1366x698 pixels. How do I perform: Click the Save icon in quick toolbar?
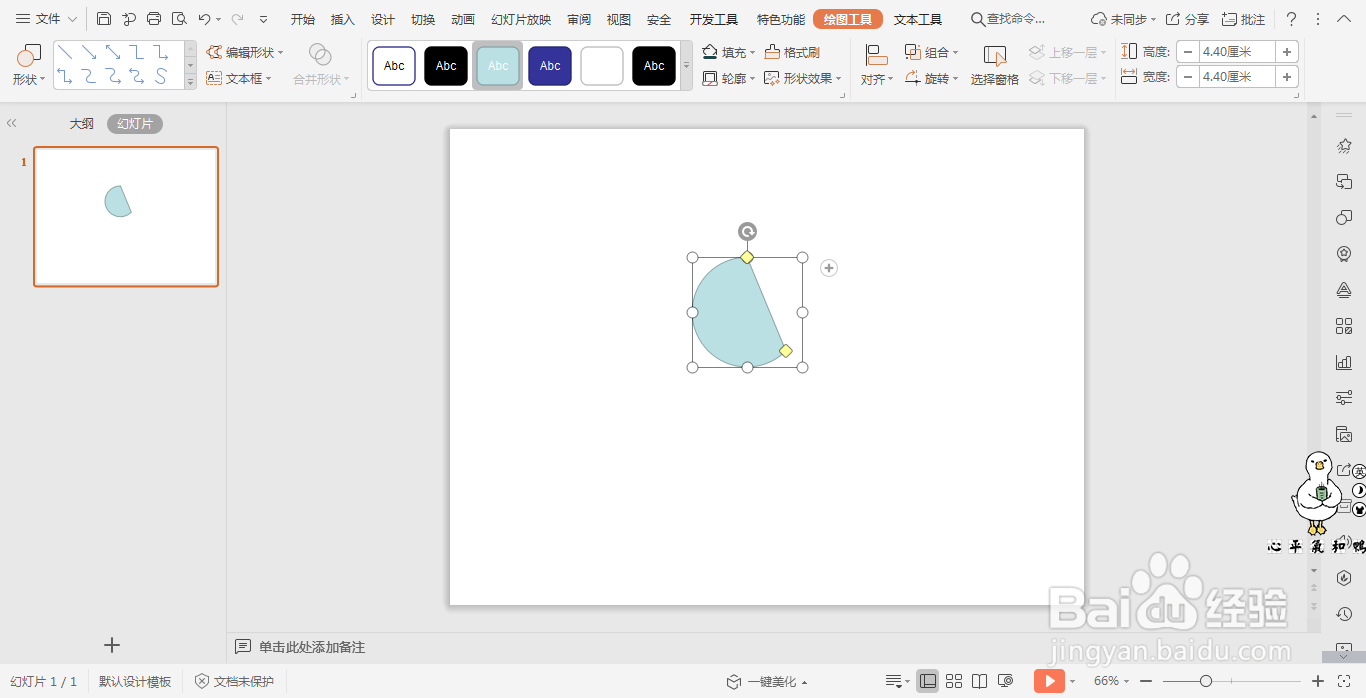pyautogui.click(x=104, y=19)
